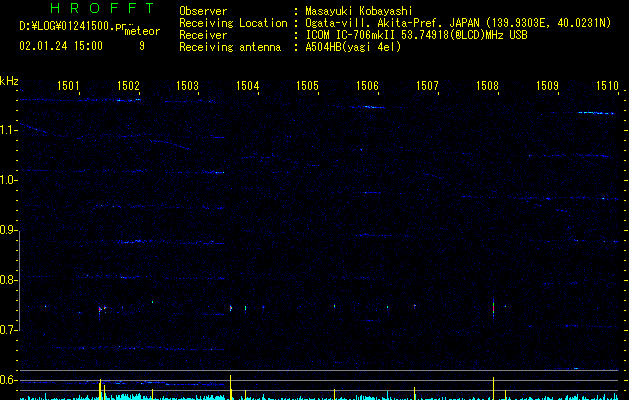Click the 1508 time axis label

tap(487, 86)
